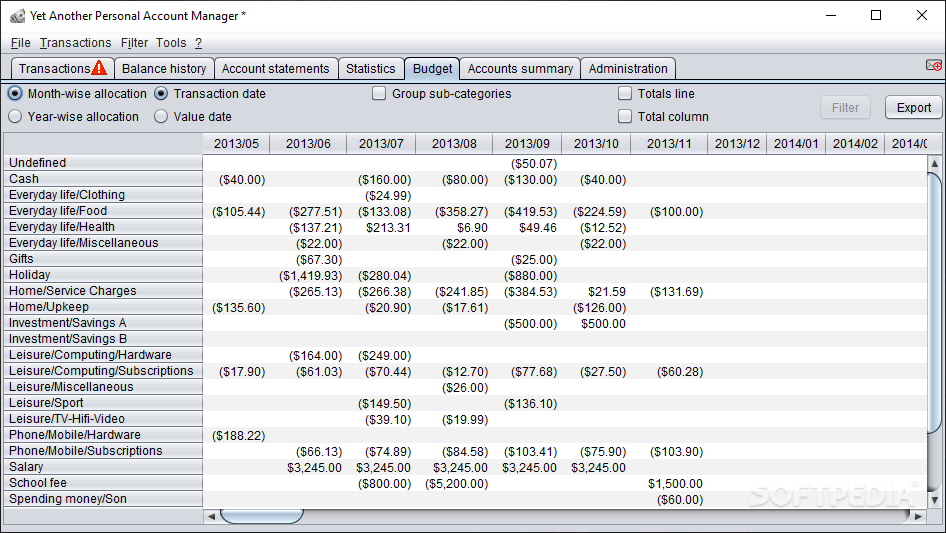The height and width of the screenshot is (533, 946).
Task: Go to the Accounts summary tab
Action: click(x=520, y=68)
